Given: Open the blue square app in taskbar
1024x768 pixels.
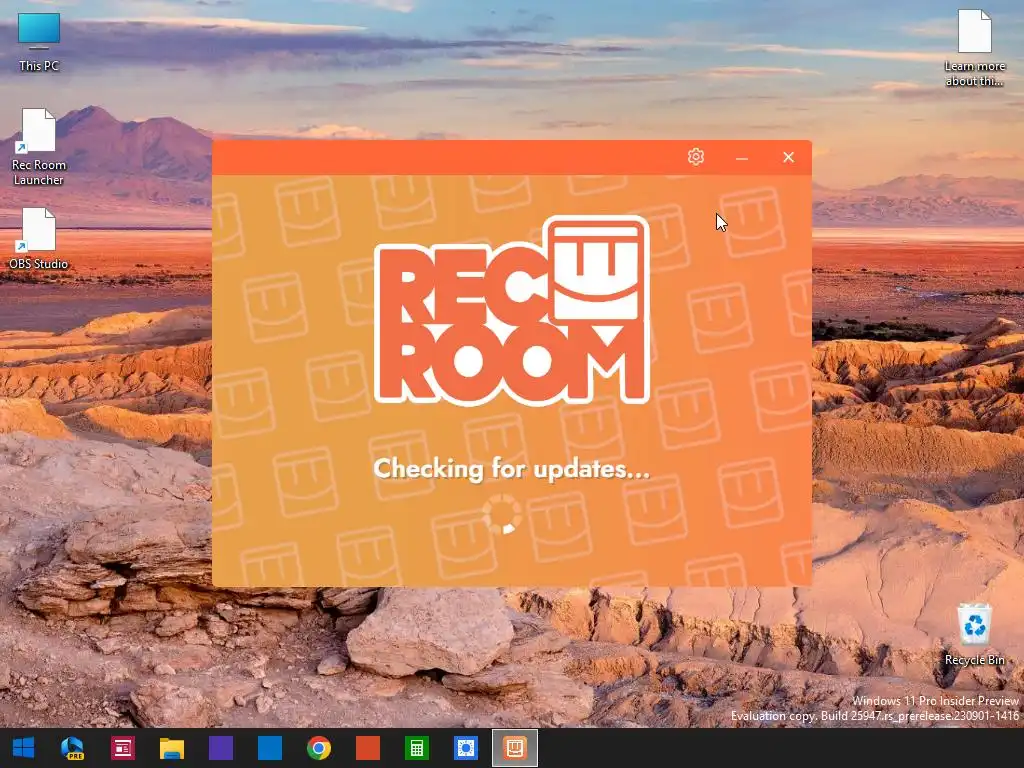Looking at the screenshot, I should tap(270, 748).
